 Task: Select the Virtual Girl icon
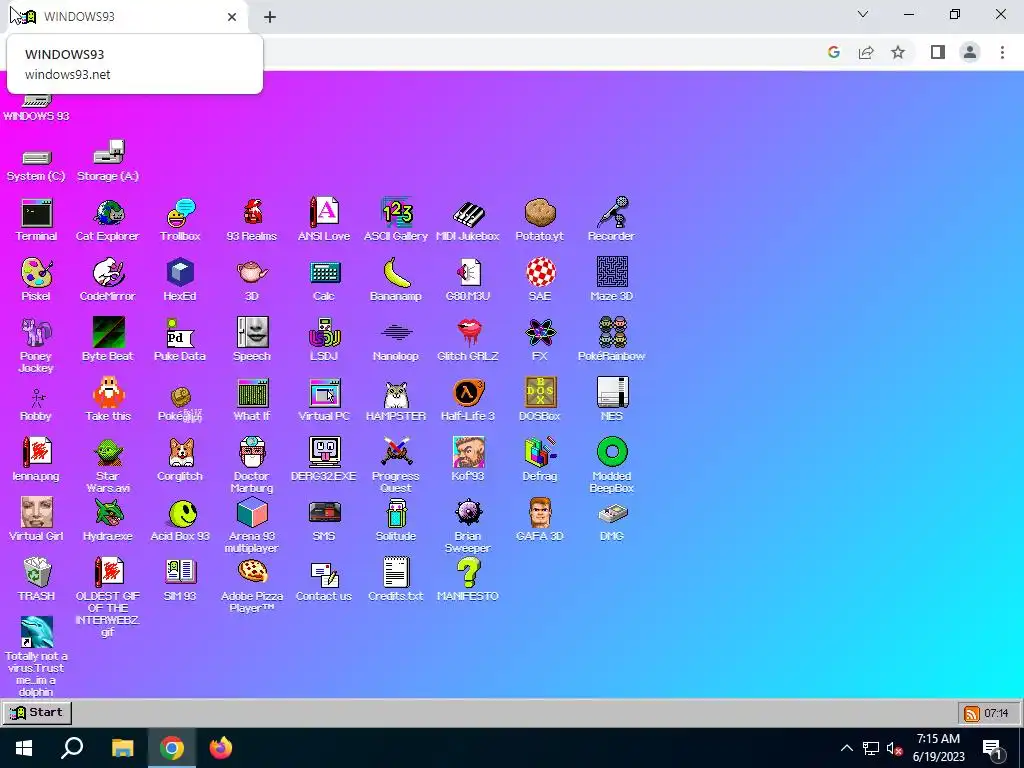tap(36, 513)
